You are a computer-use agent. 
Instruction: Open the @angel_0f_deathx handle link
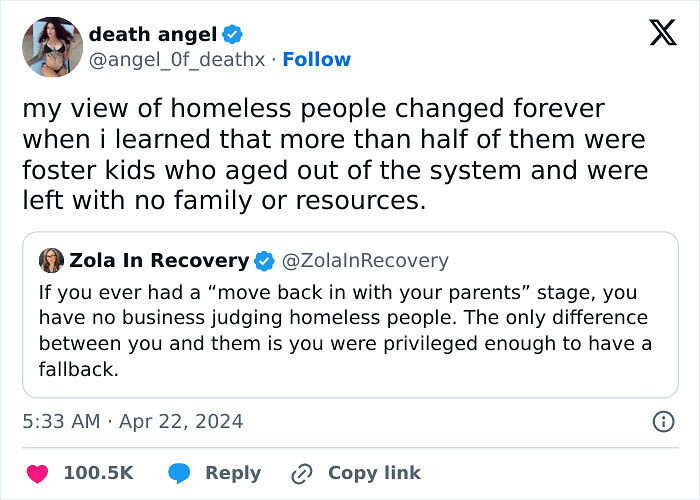[x=178, y=60]
